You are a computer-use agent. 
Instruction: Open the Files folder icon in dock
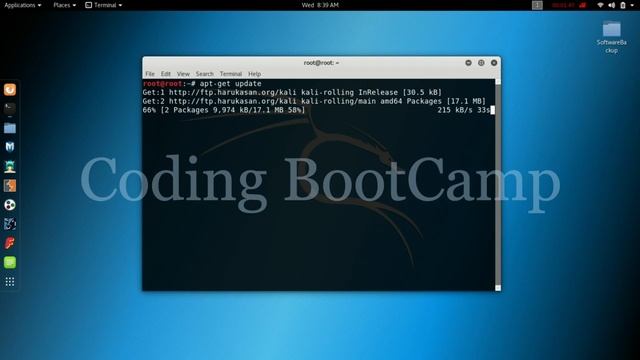[x=10, y=128]
